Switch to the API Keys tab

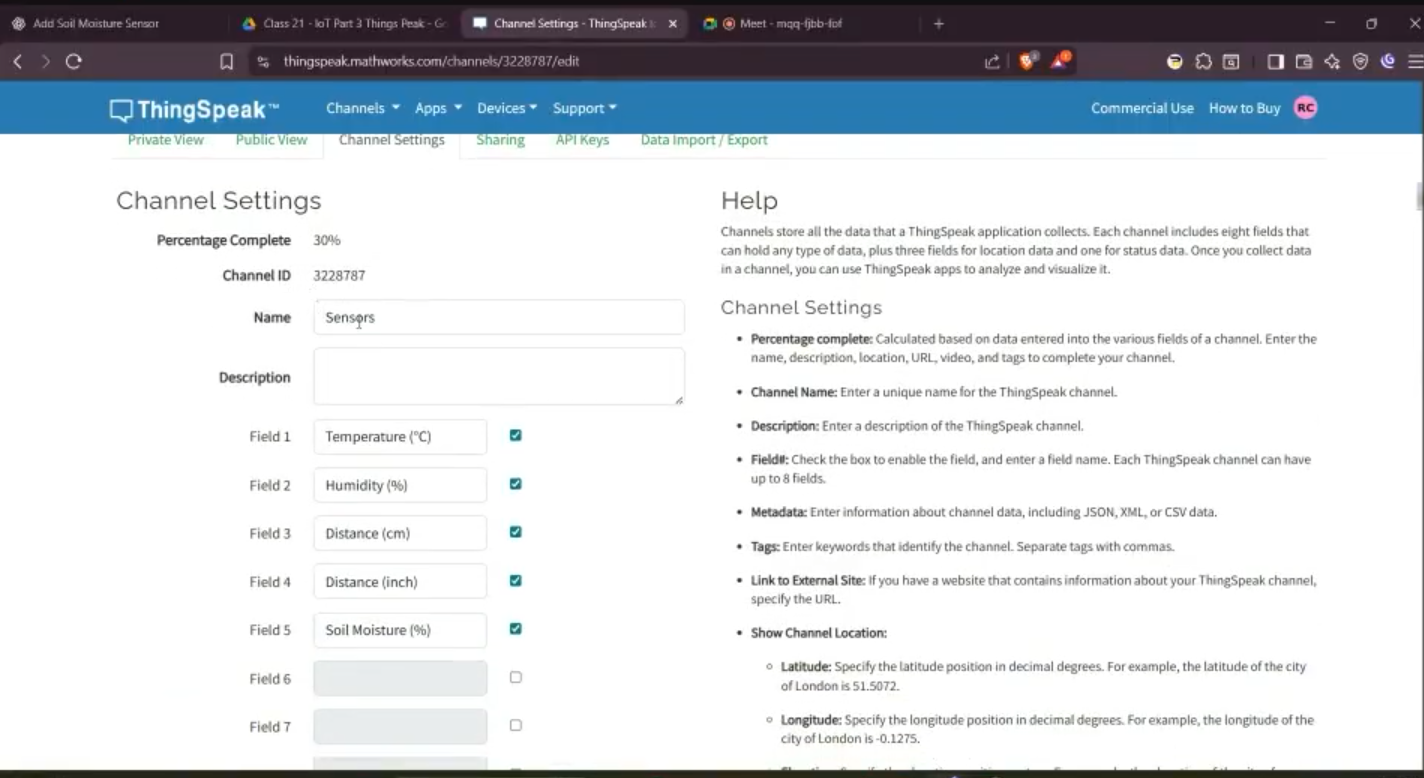coord(582,140)
